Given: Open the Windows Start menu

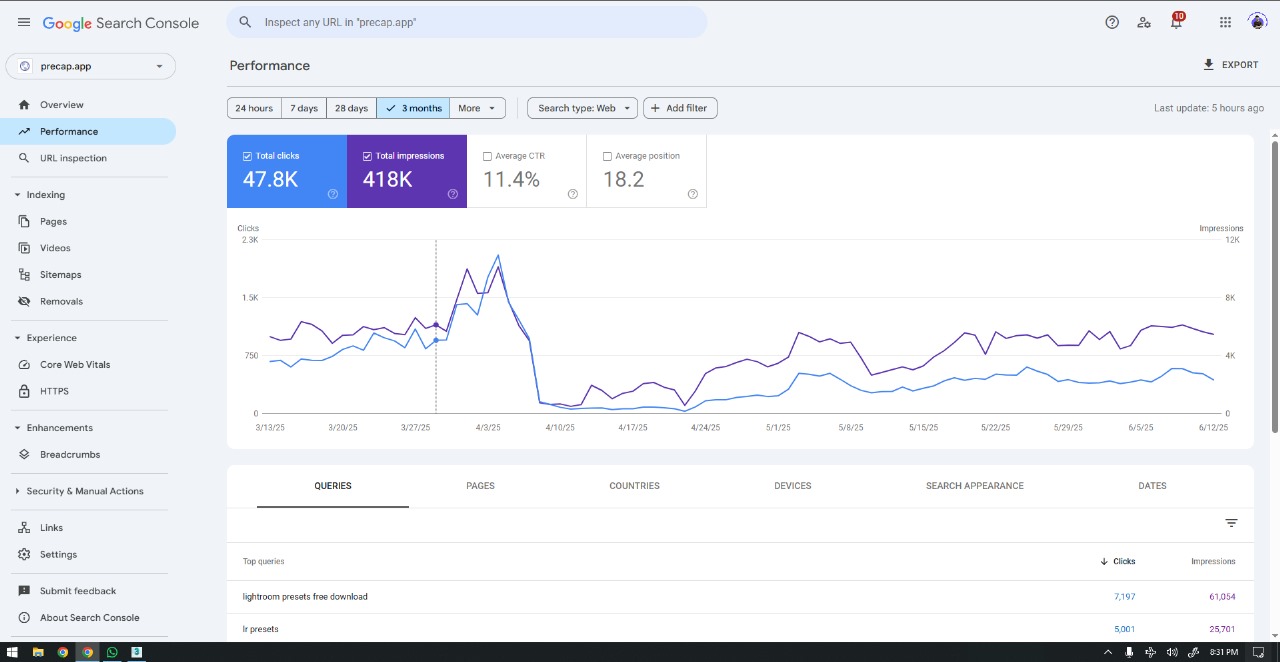Looking at the screenshot, I should click(12, 652).
